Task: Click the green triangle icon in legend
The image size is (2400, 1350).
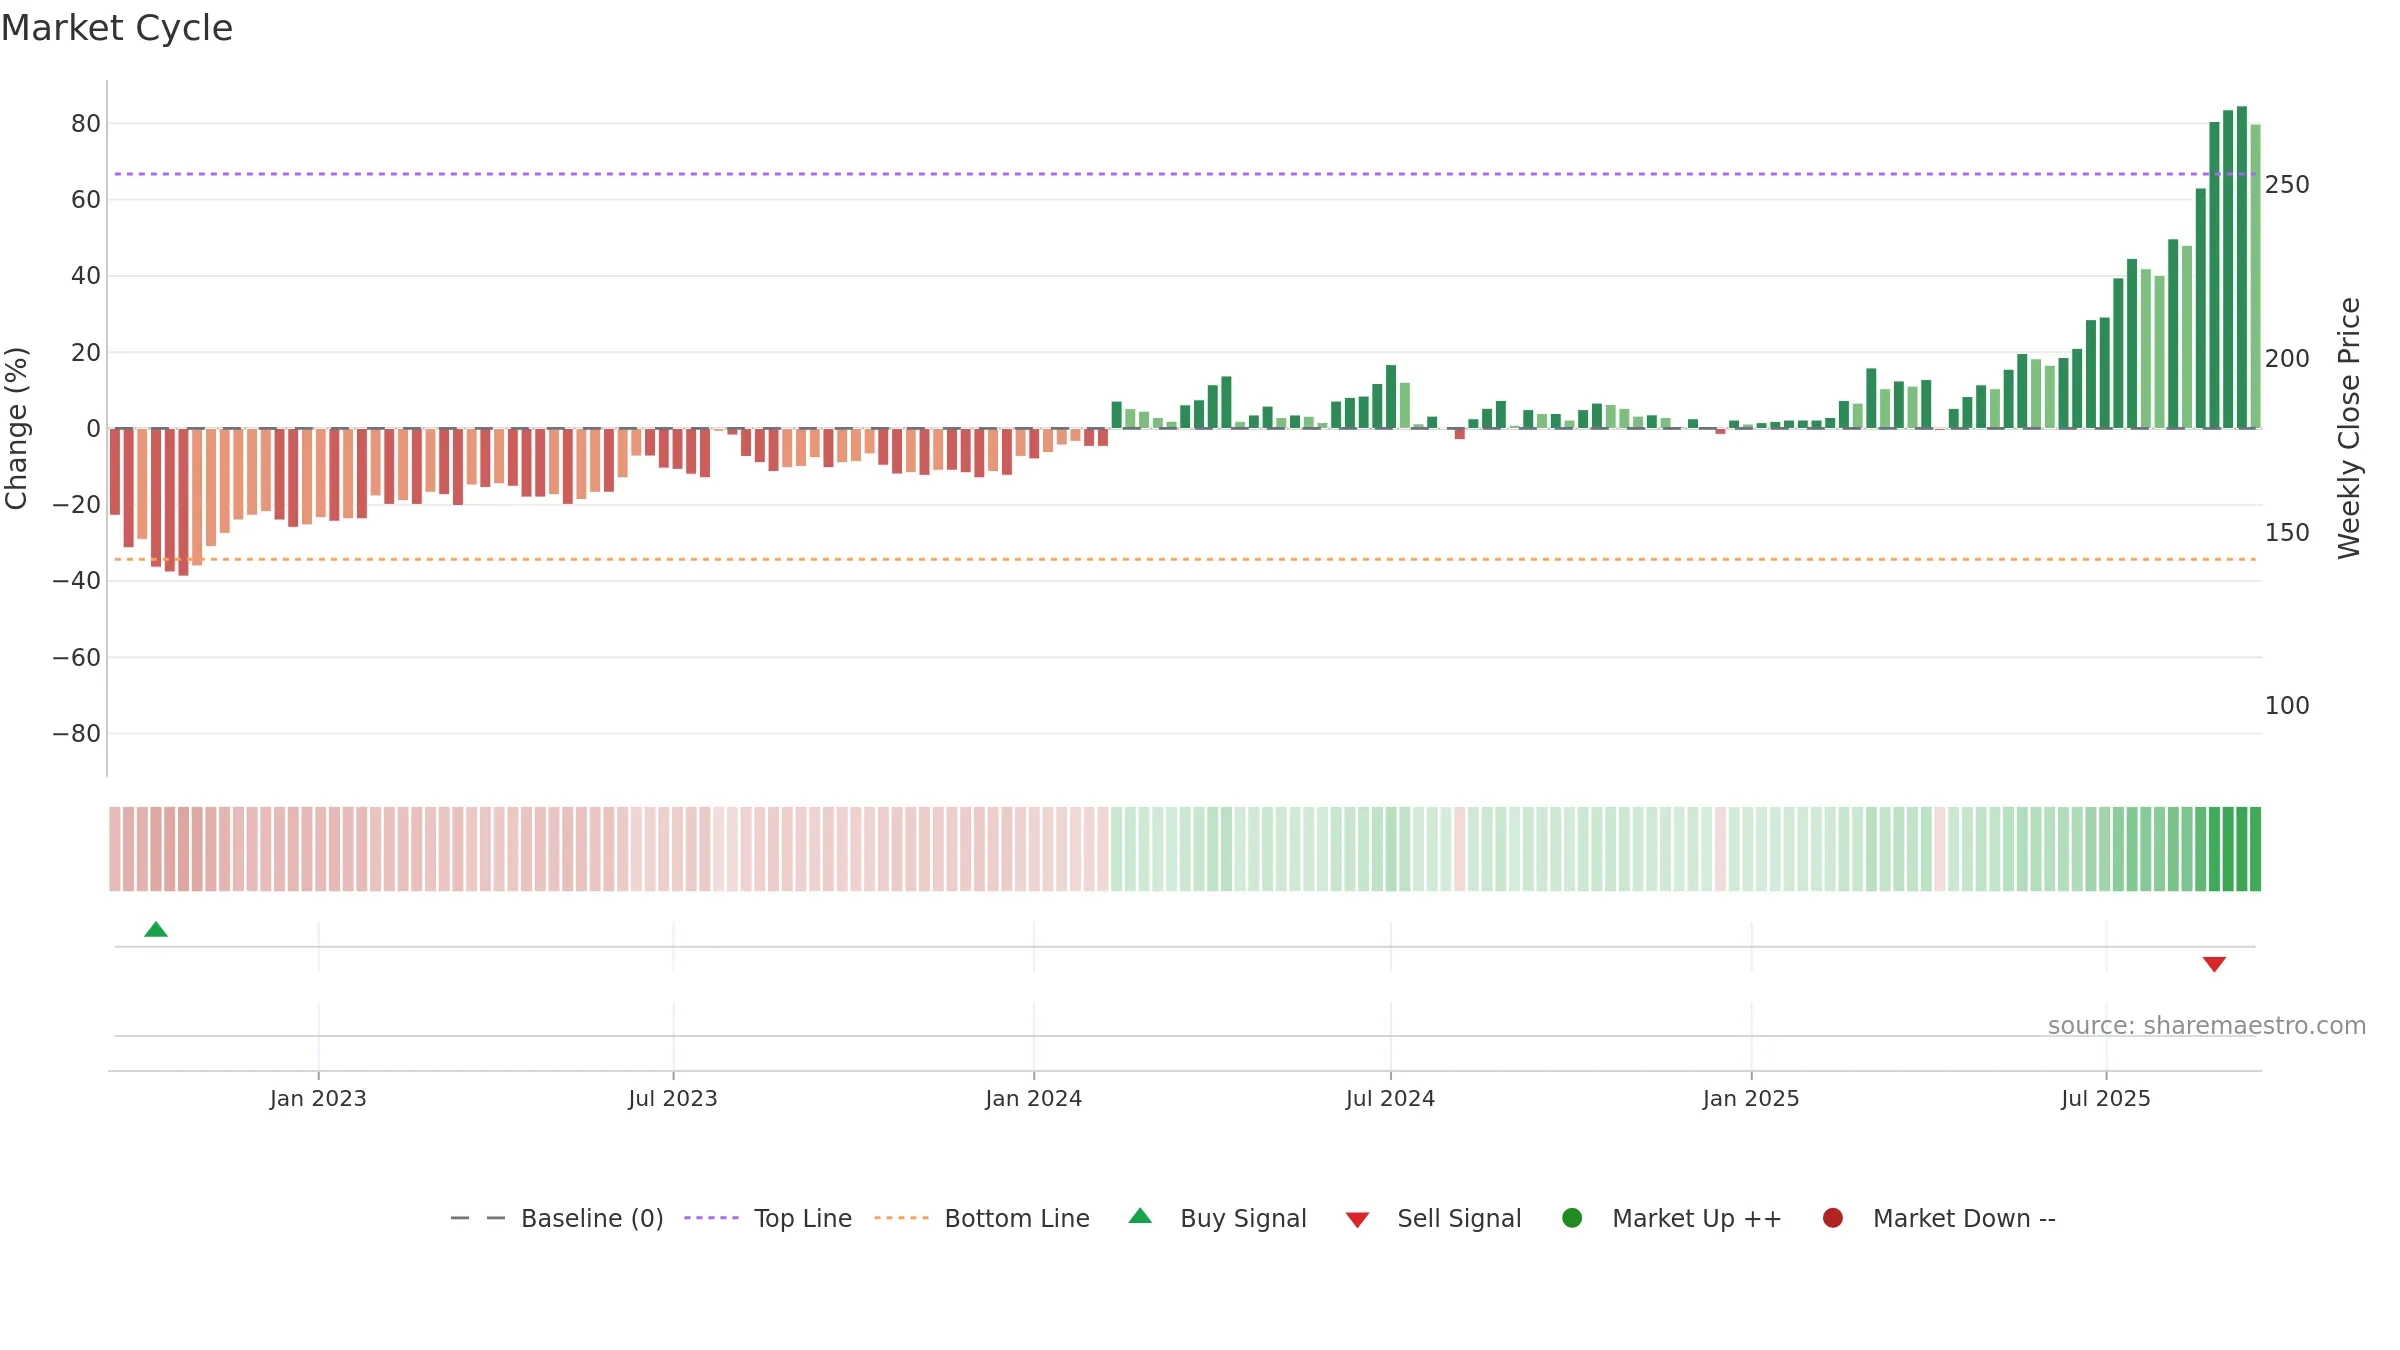Action: [1140, 1216]
